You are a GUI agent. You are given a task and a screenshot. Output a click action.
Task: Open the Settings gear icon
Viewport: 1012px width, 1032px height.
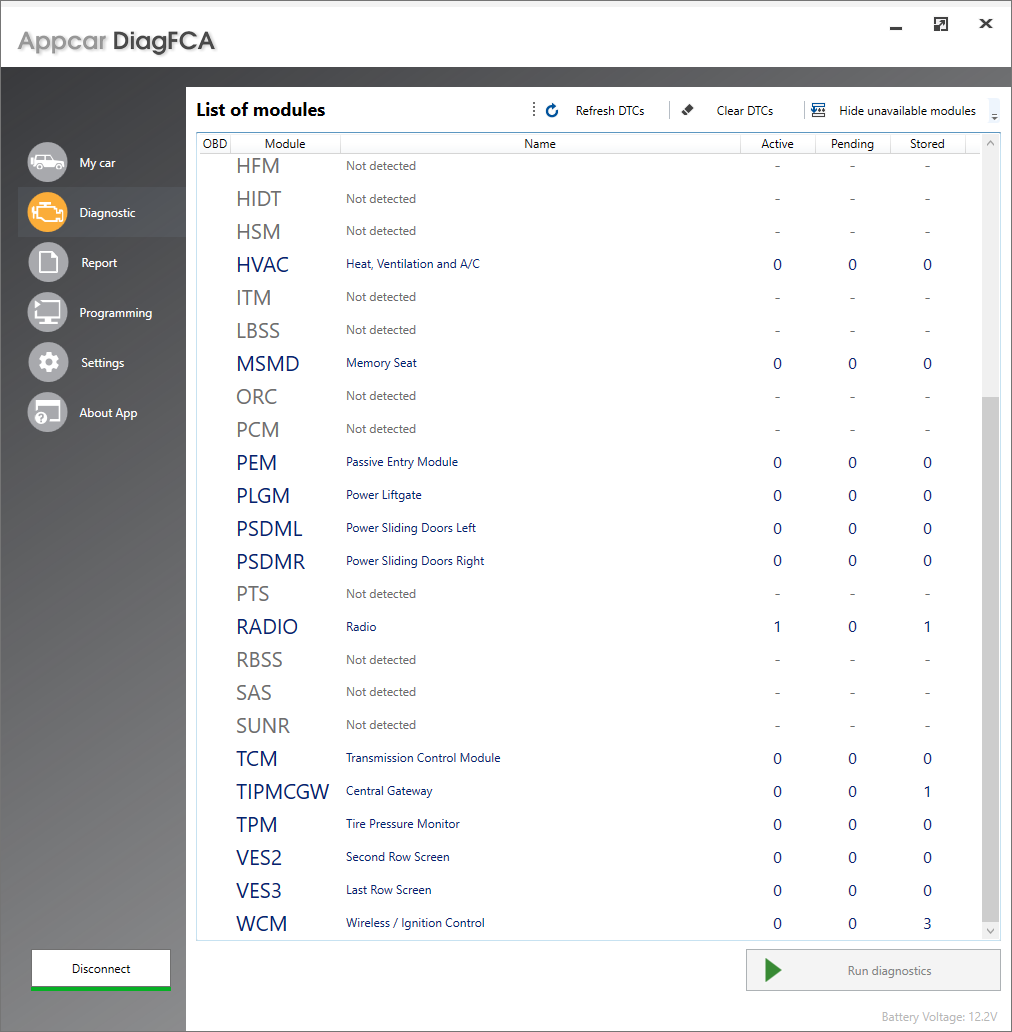48,362
